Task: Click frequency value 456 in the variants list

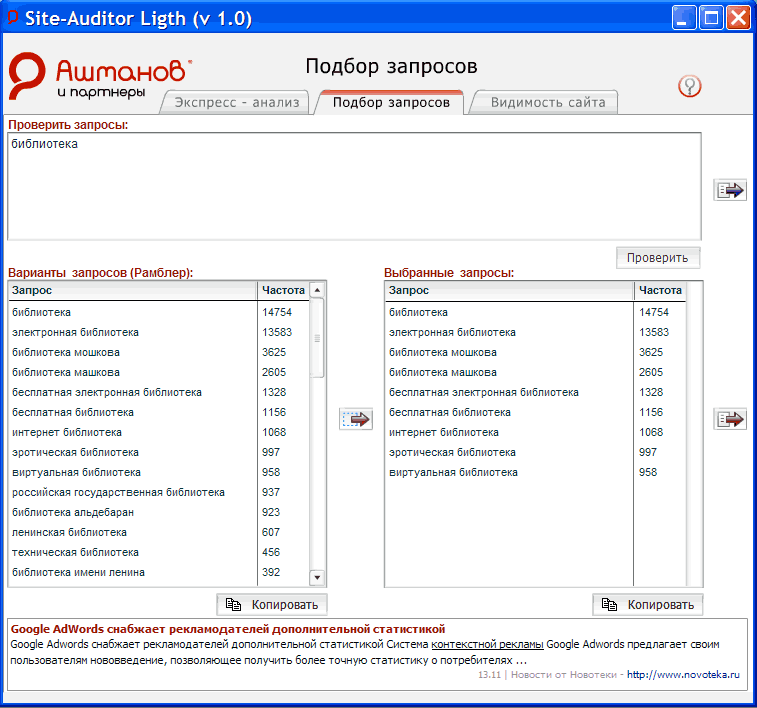Action: pos(271,553)
